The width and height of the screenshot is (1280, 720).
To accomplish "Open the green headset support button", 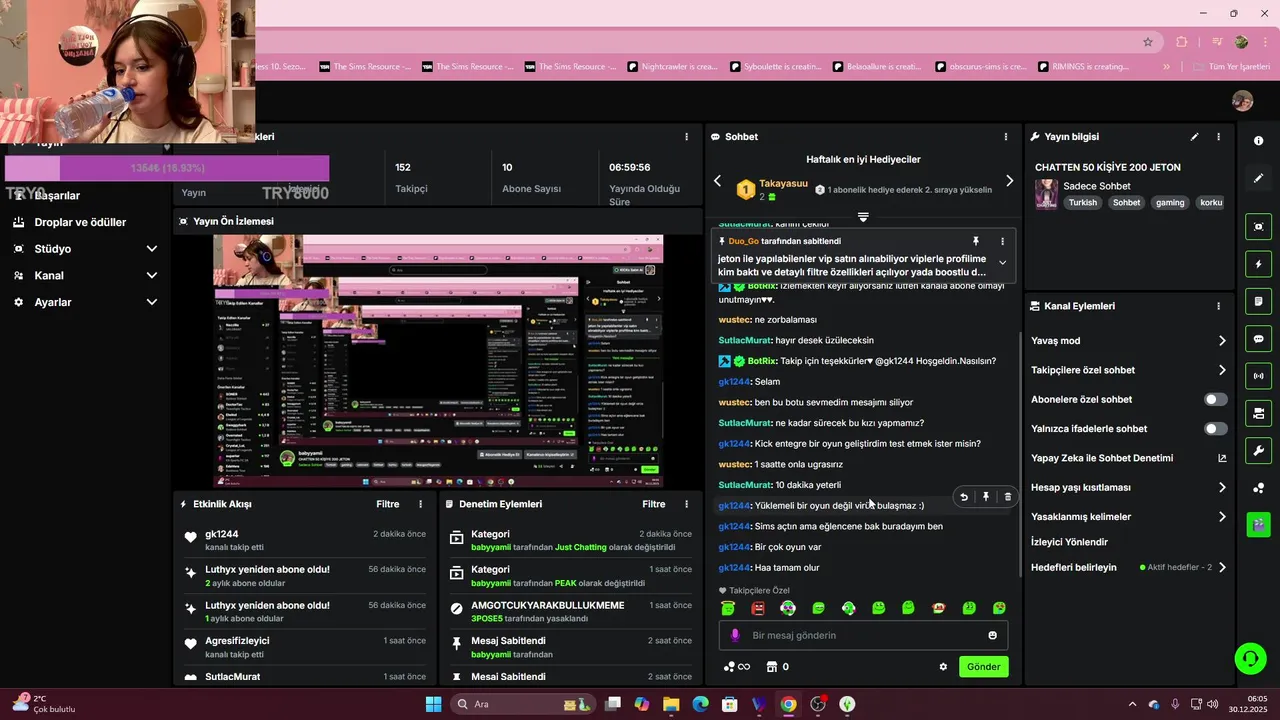I will (x=1250, y=658).
